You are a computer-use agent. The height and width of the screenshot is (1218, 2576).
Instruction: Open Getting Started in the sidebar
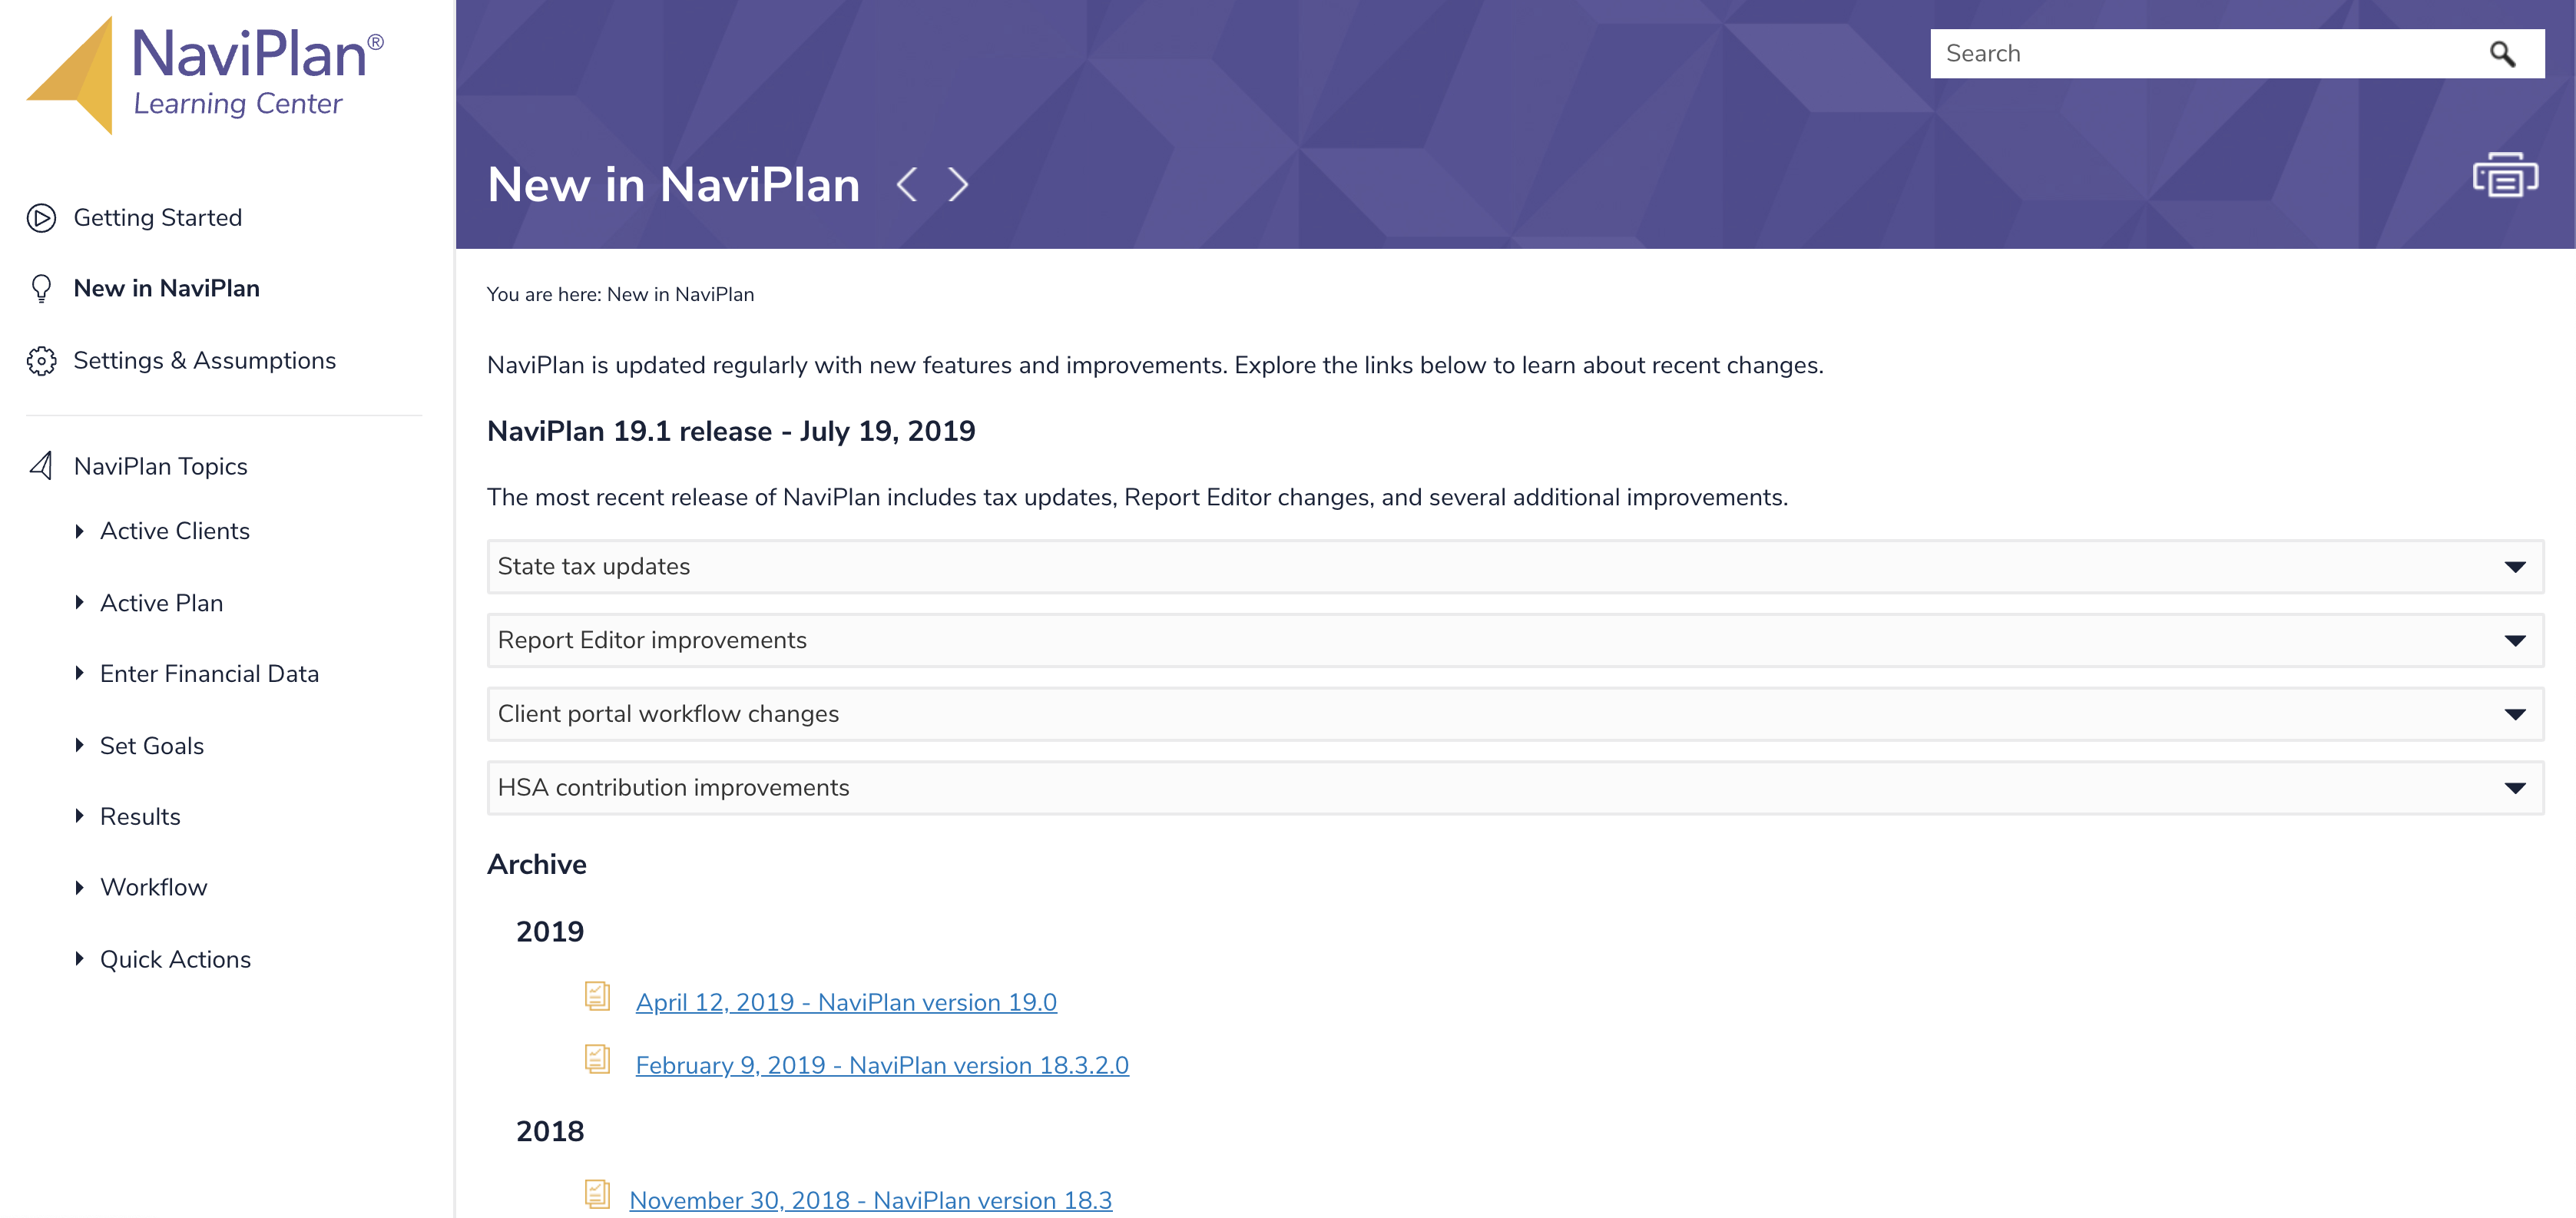coord(158,218)
